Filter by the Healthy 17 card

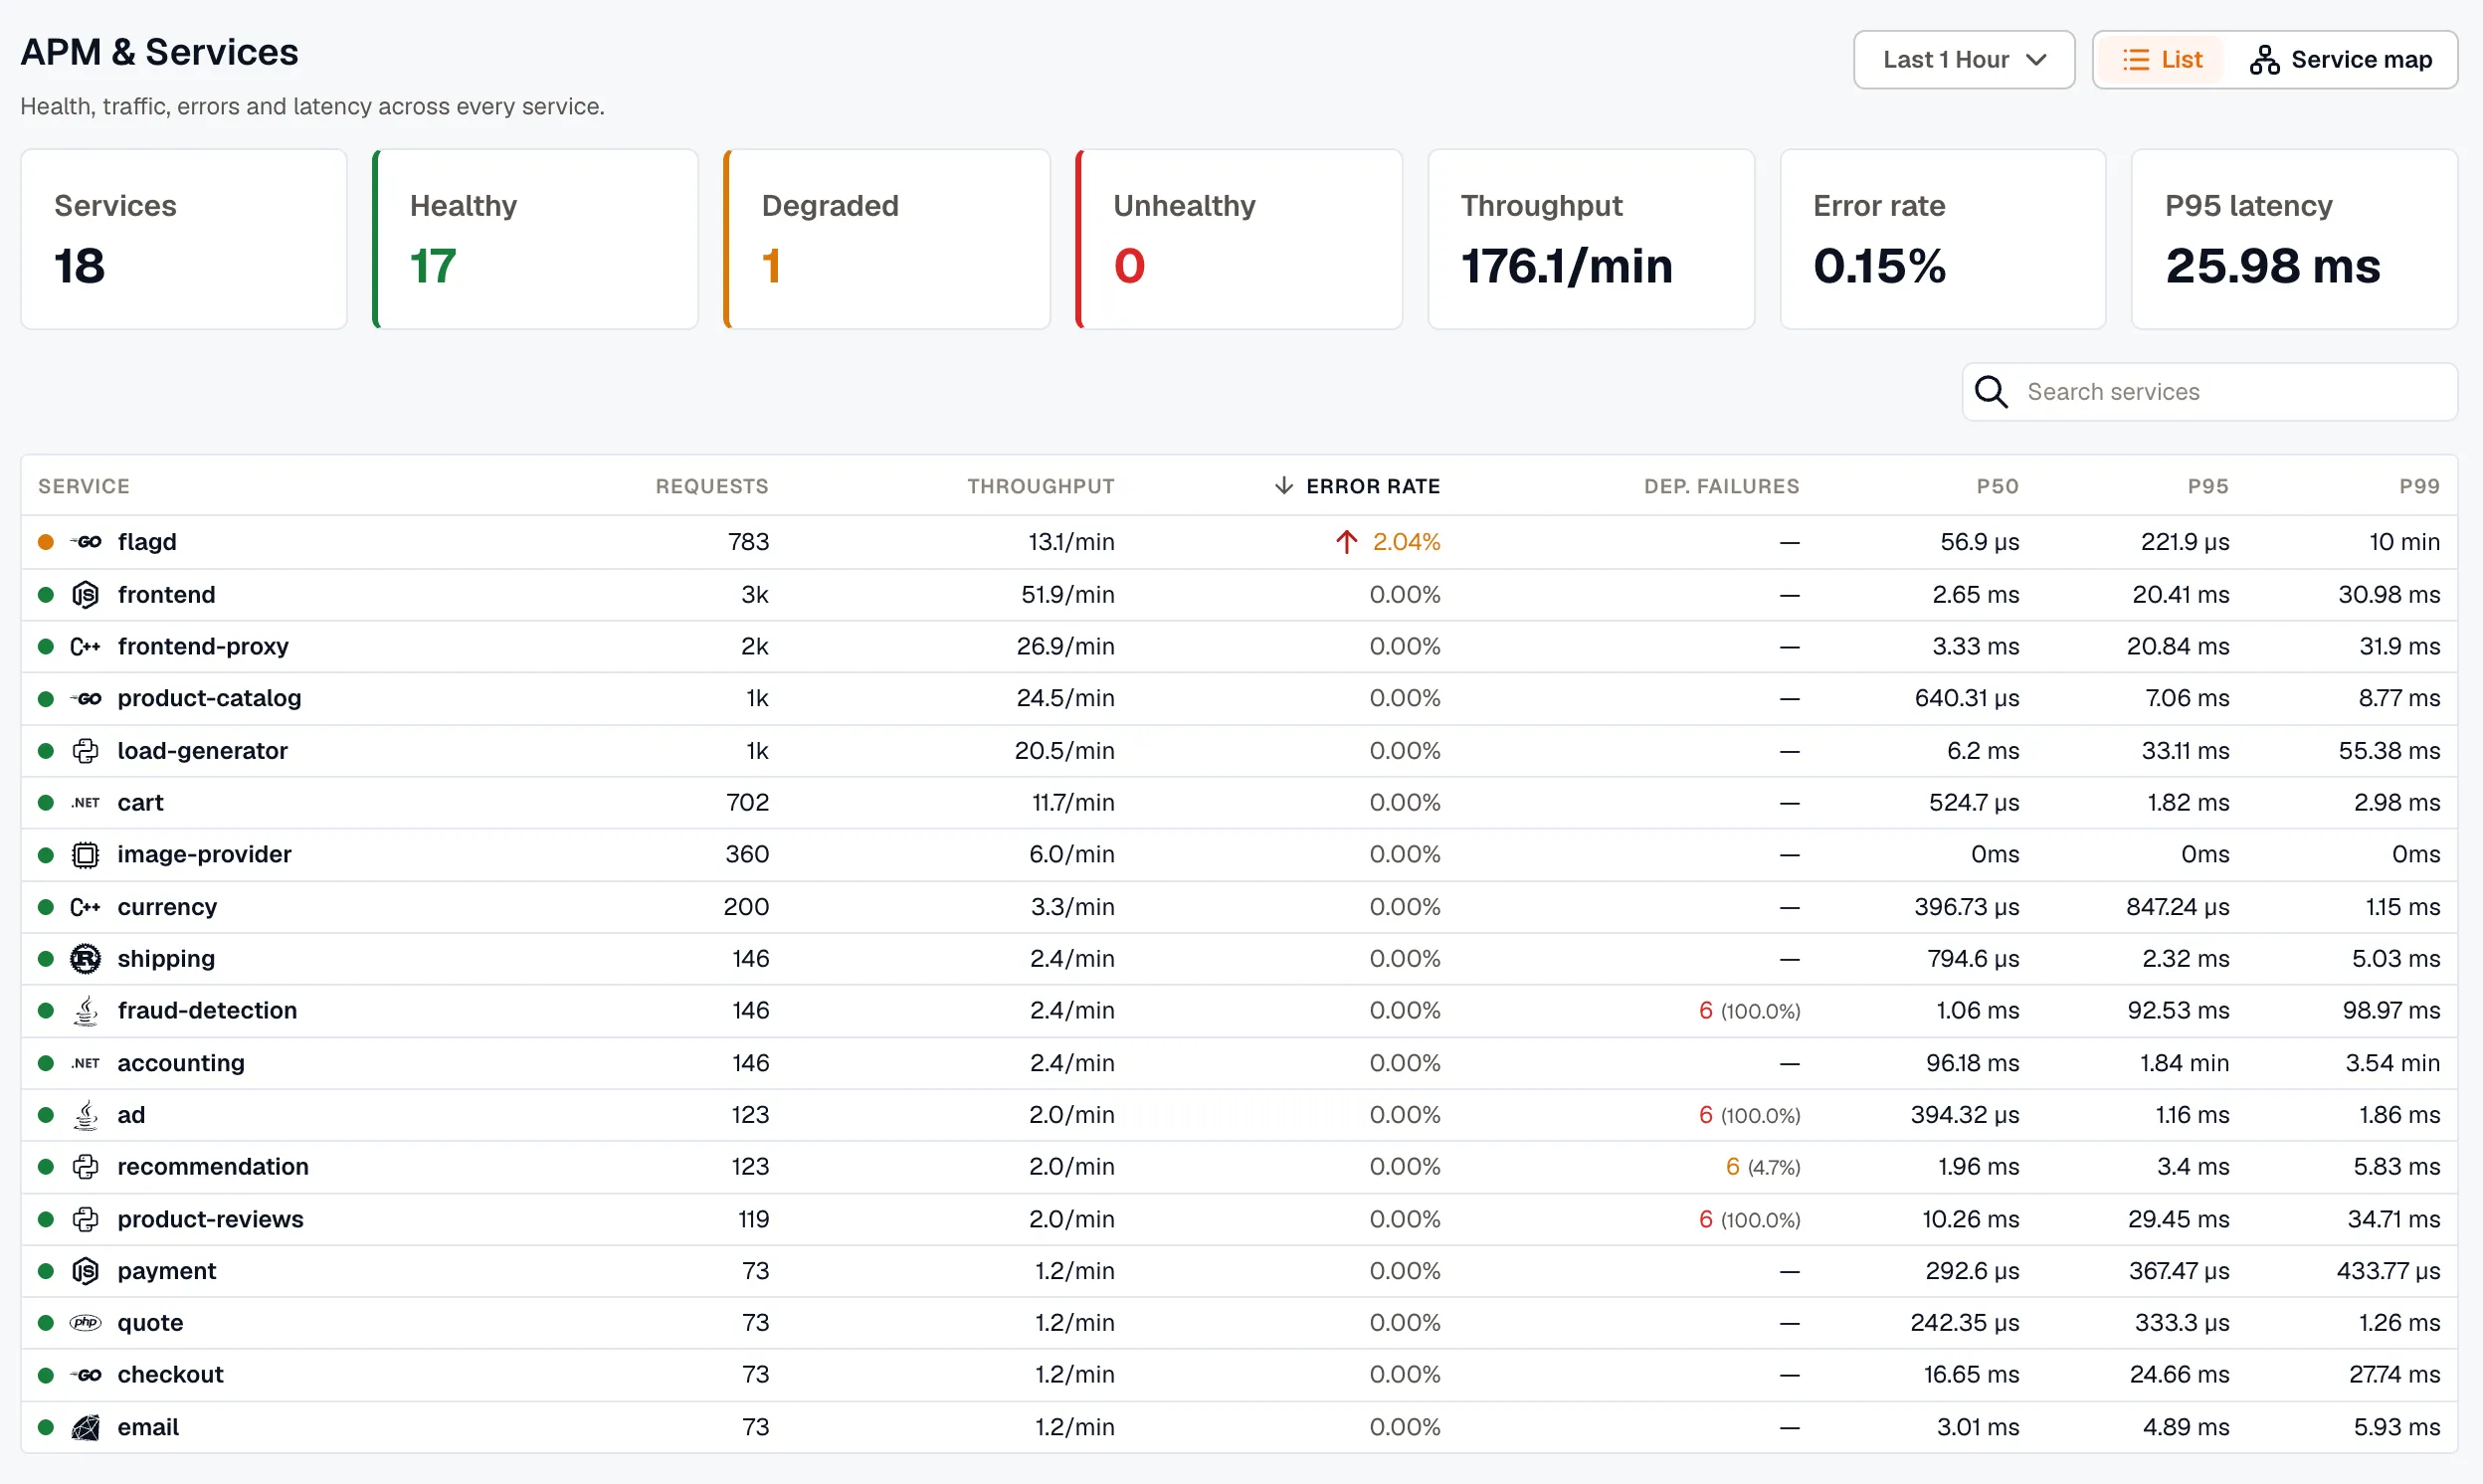point(535,239)
